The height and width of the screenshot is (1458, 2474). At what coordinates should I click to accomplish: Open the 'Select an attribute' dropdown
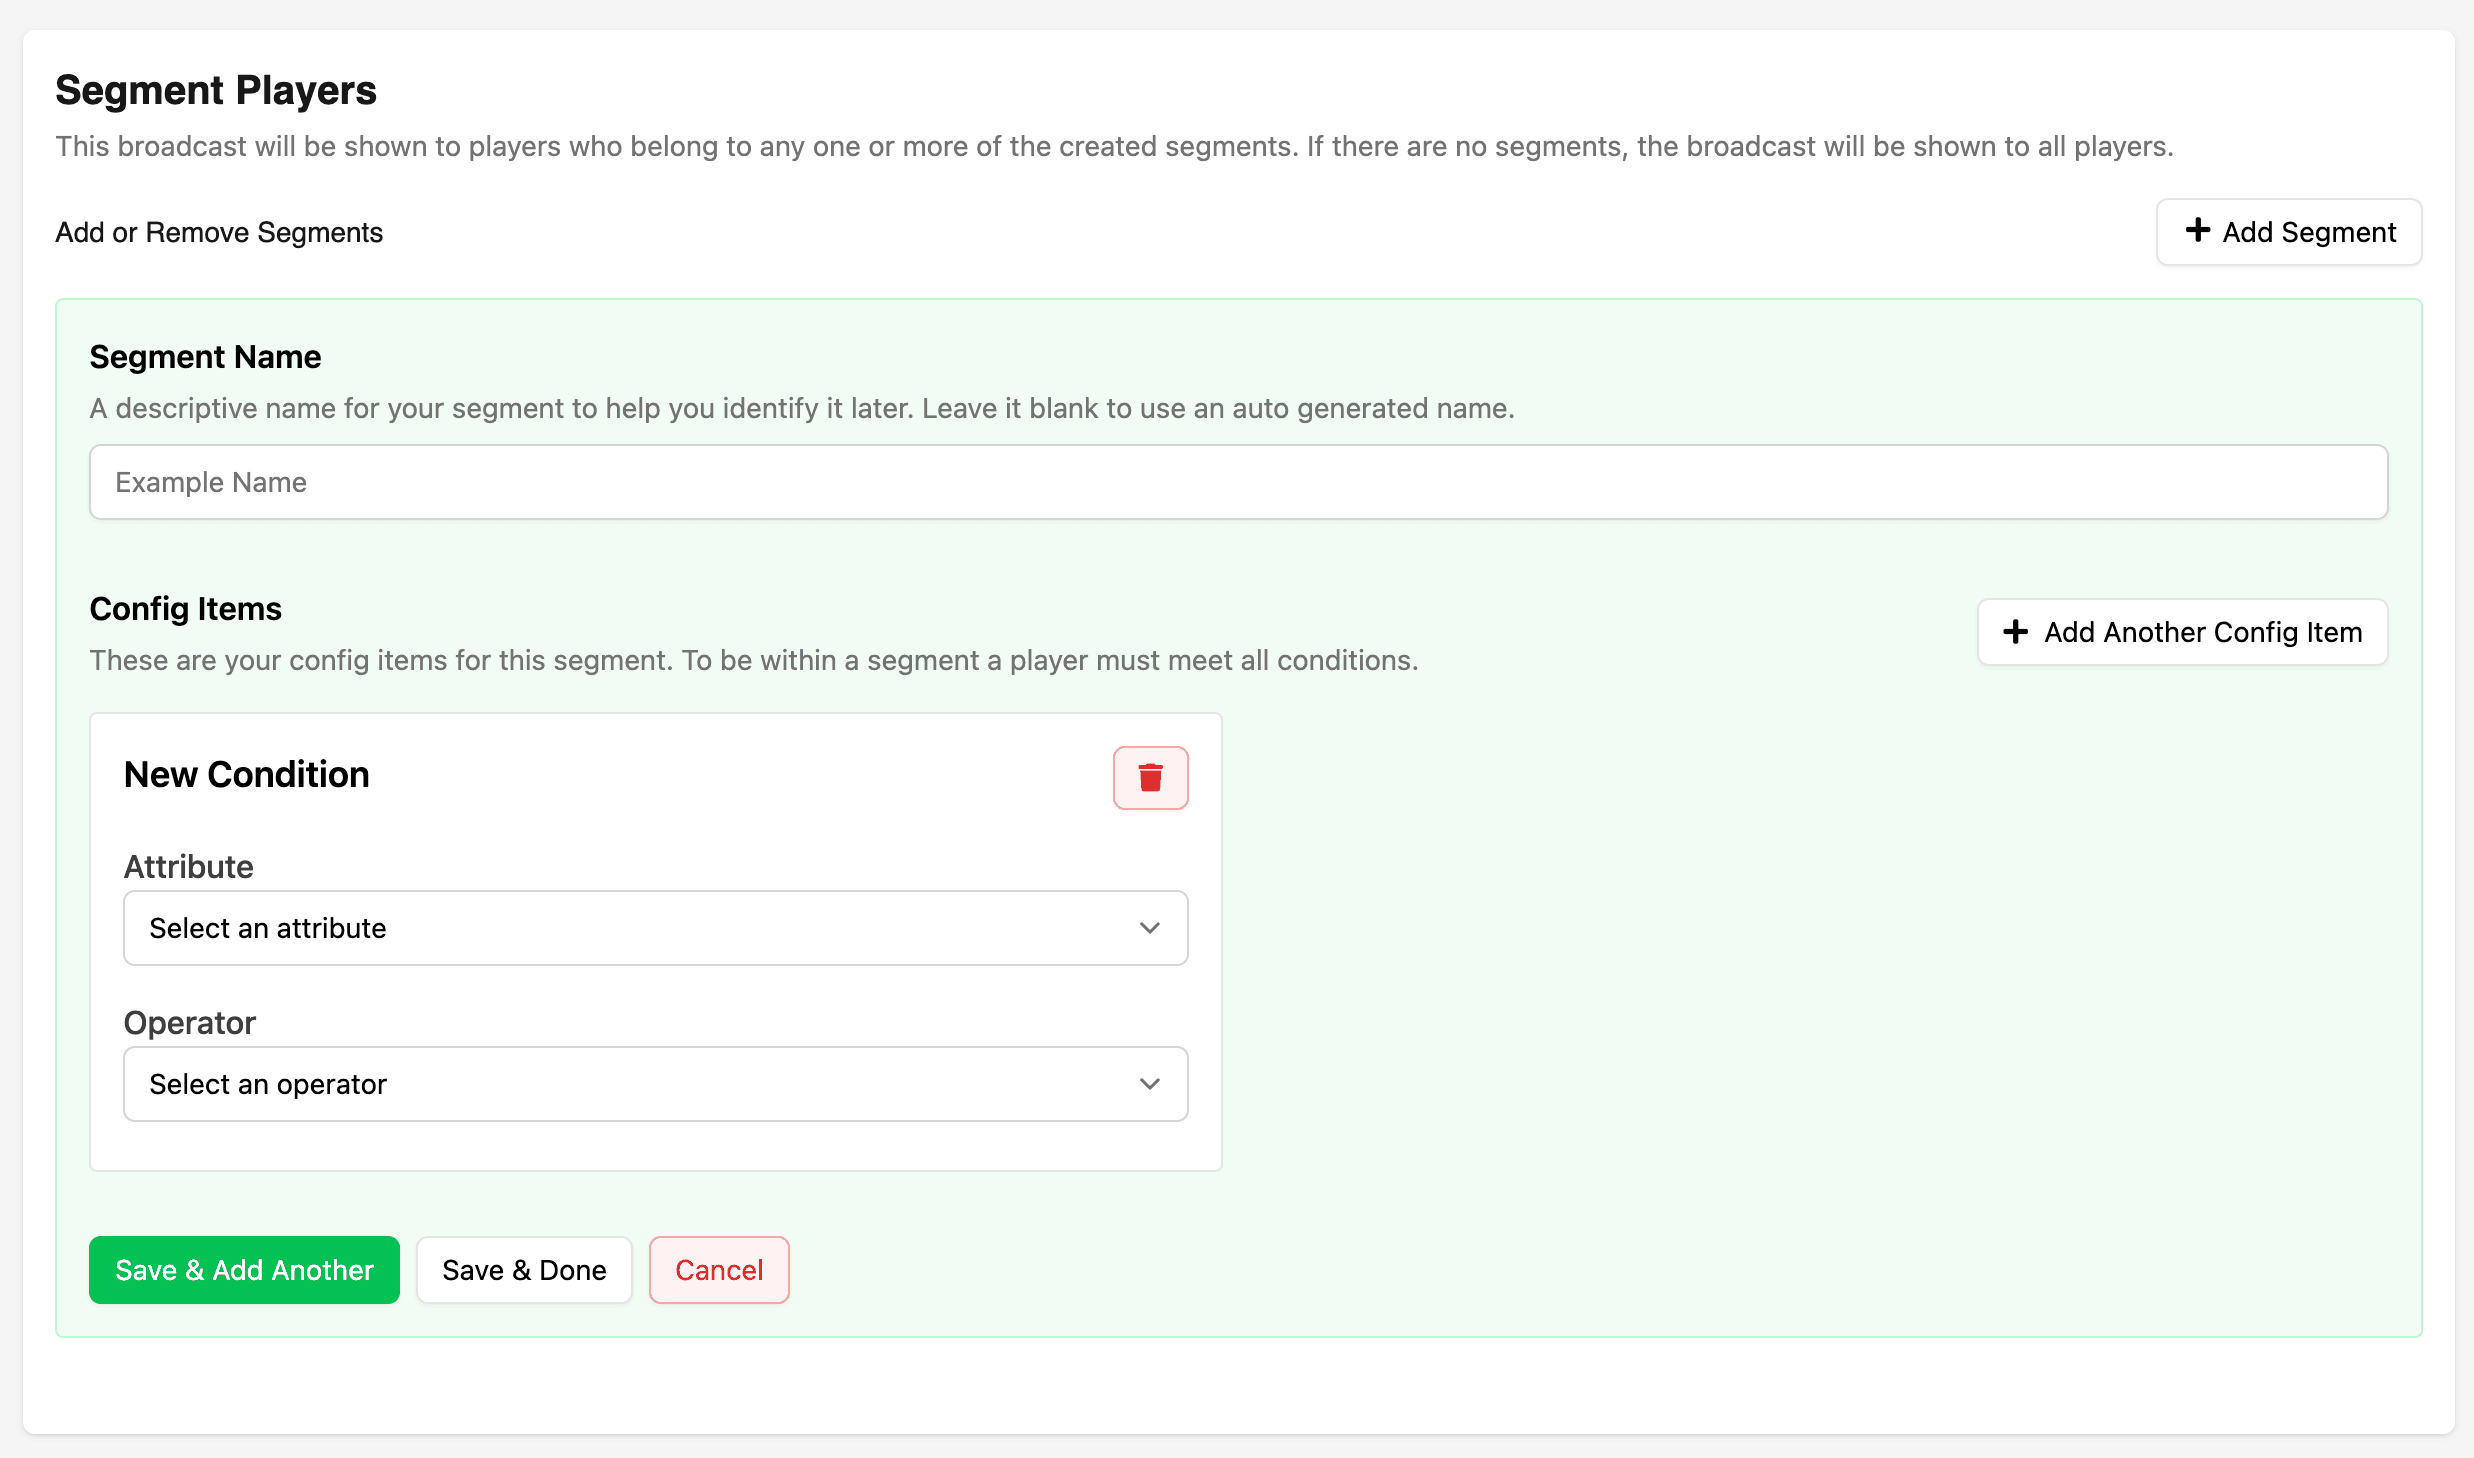655,928
